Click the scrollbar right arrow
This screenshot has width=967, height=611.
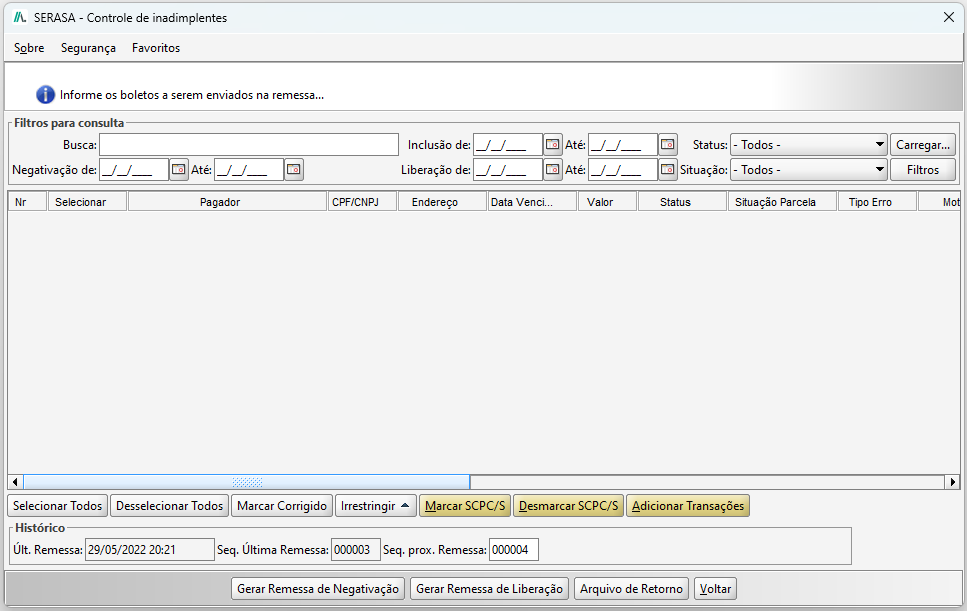click(x=953, y=482)
